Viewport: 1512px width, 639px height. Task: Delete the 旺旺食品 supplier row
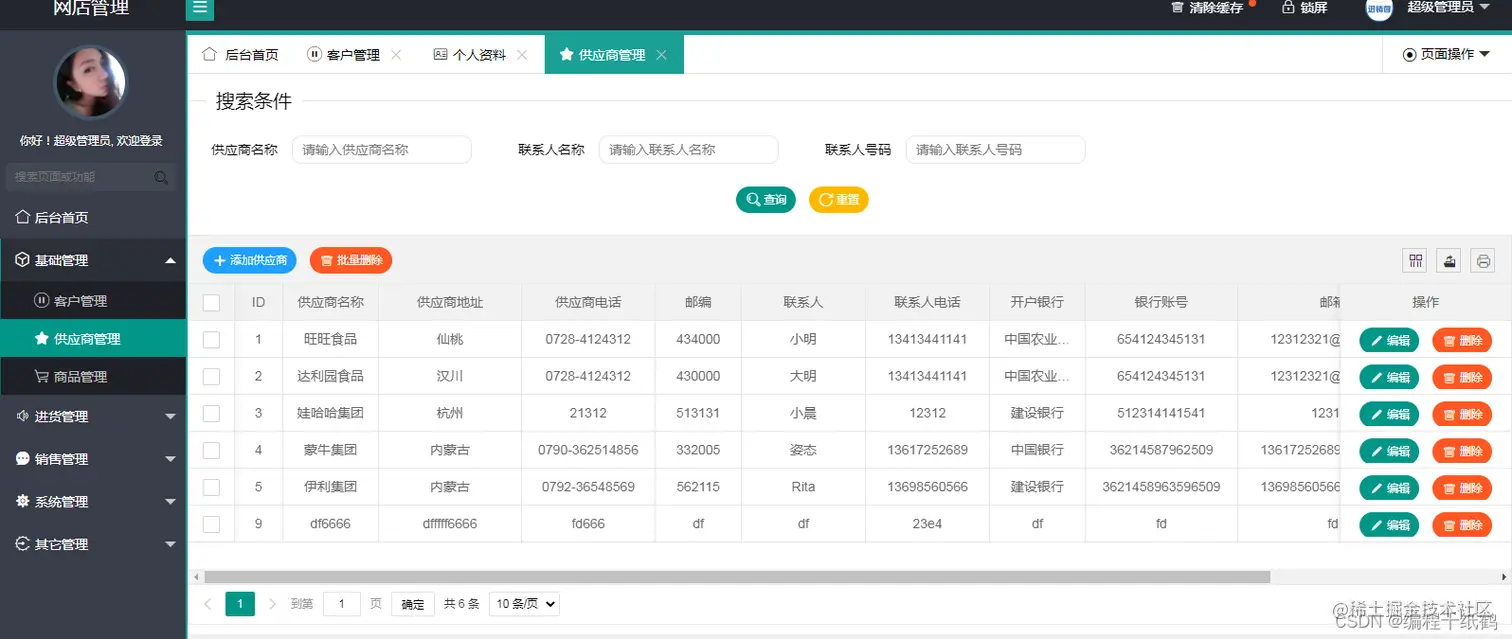[1462, 340]
